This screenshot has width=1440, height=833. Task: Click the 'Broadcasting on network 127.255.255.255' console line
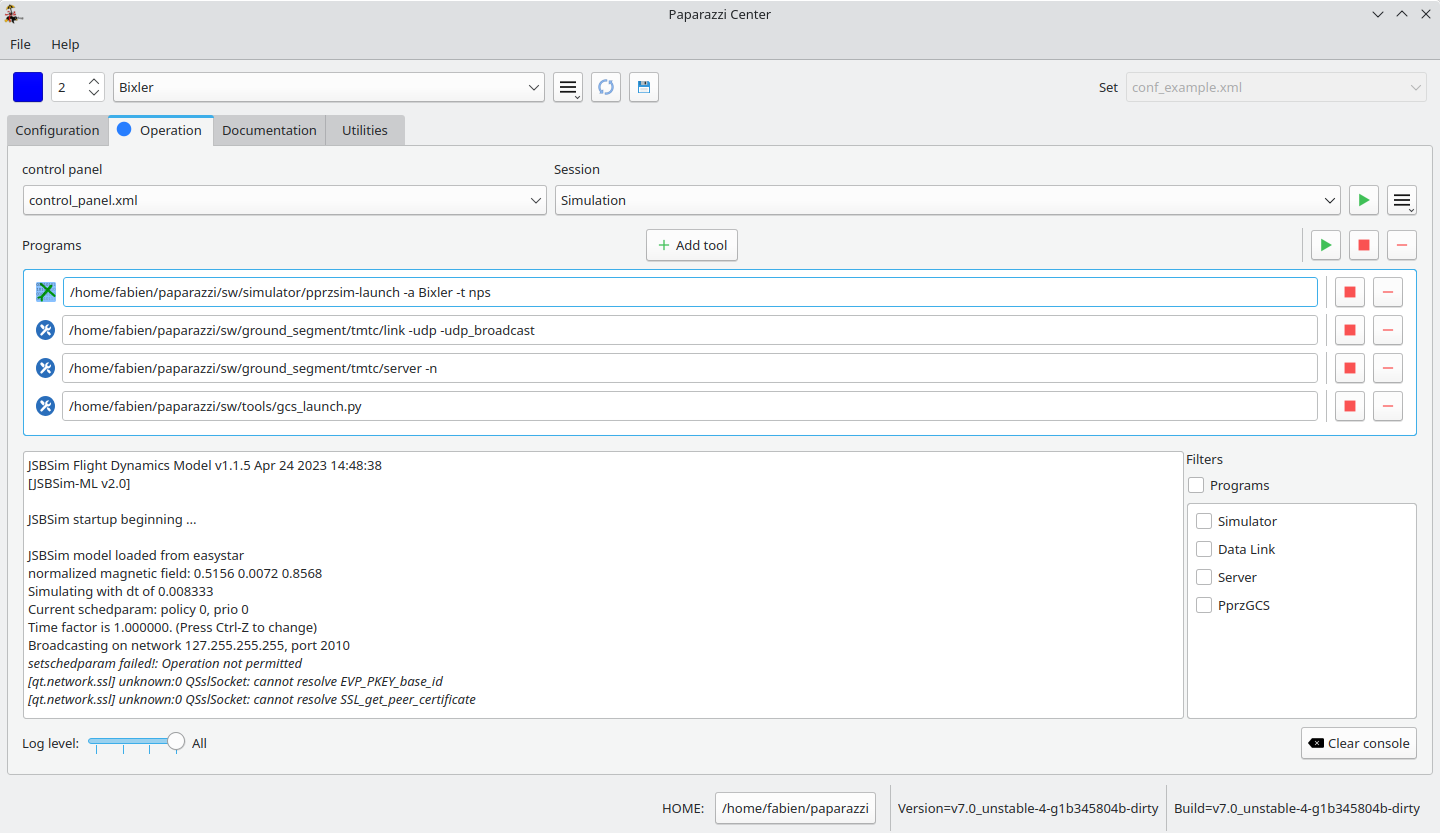tap(189, 645)
